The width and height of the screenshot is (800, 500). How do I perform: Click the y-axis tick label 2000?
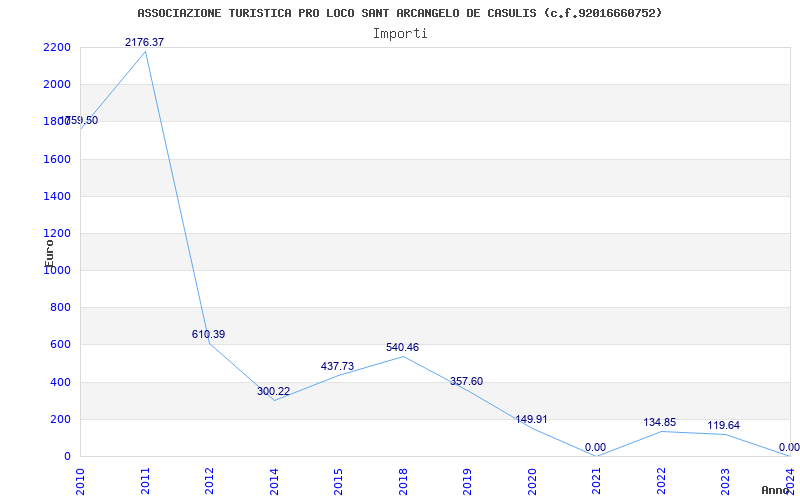[x=57, y=85]
